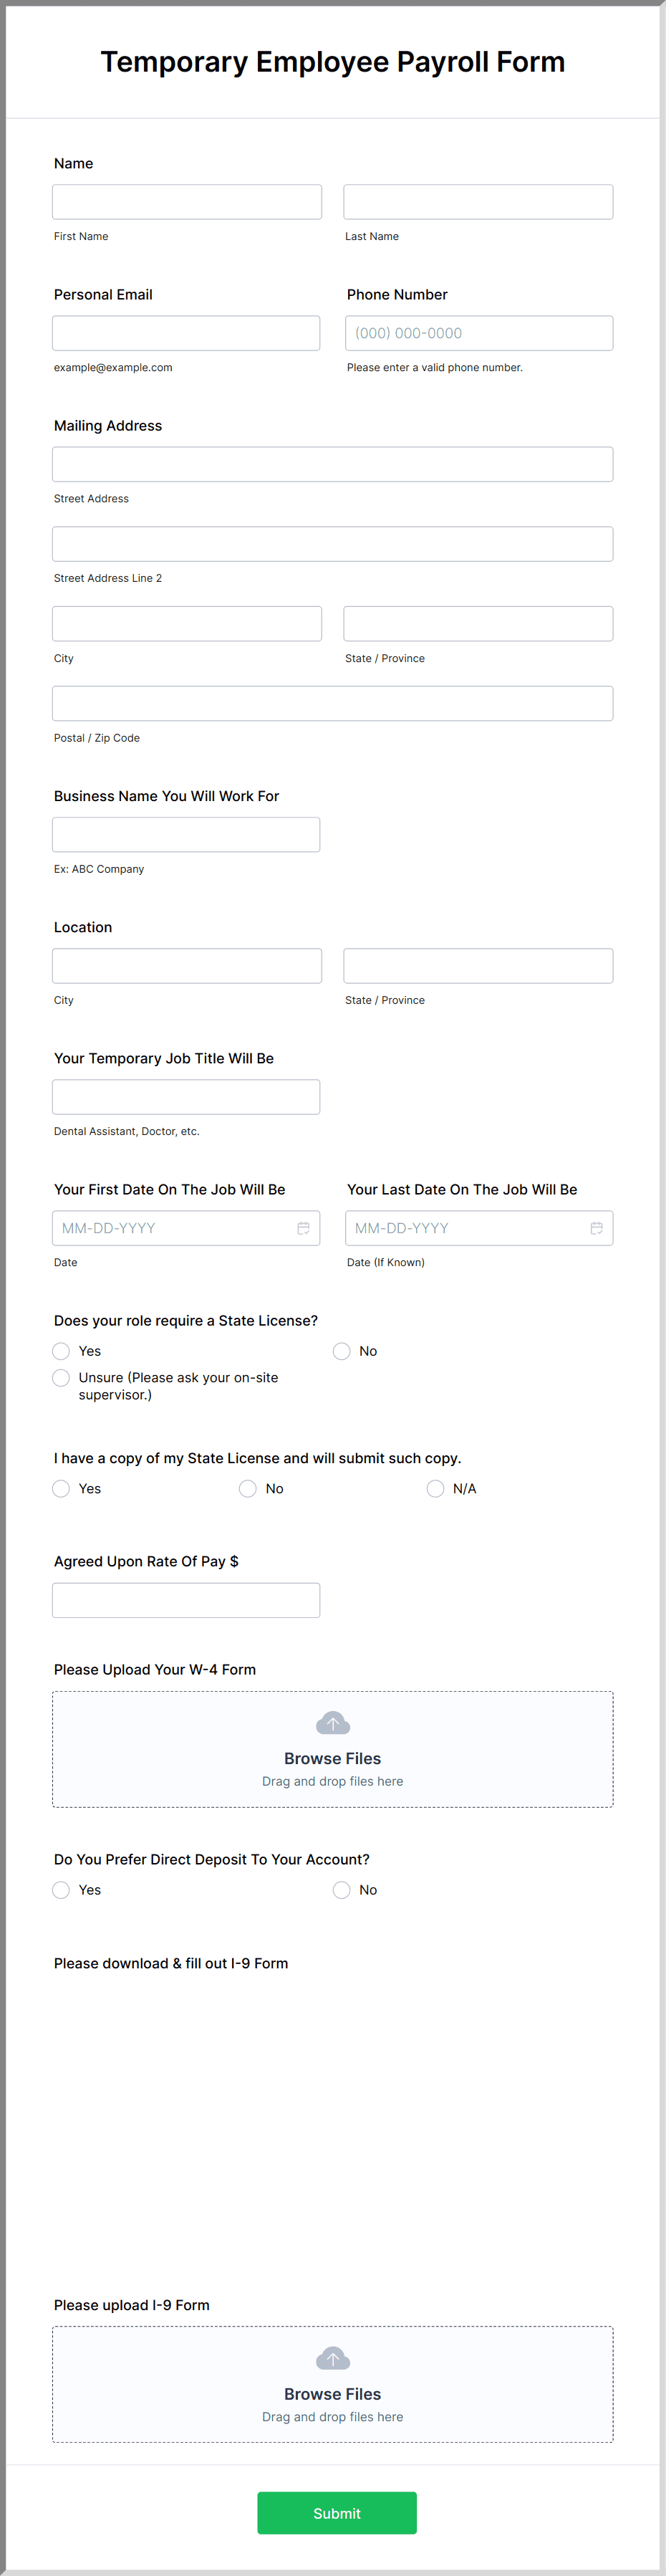Select N/A for State License copy
Screen dimensions: 666x2576
[x=435, y=1489]
